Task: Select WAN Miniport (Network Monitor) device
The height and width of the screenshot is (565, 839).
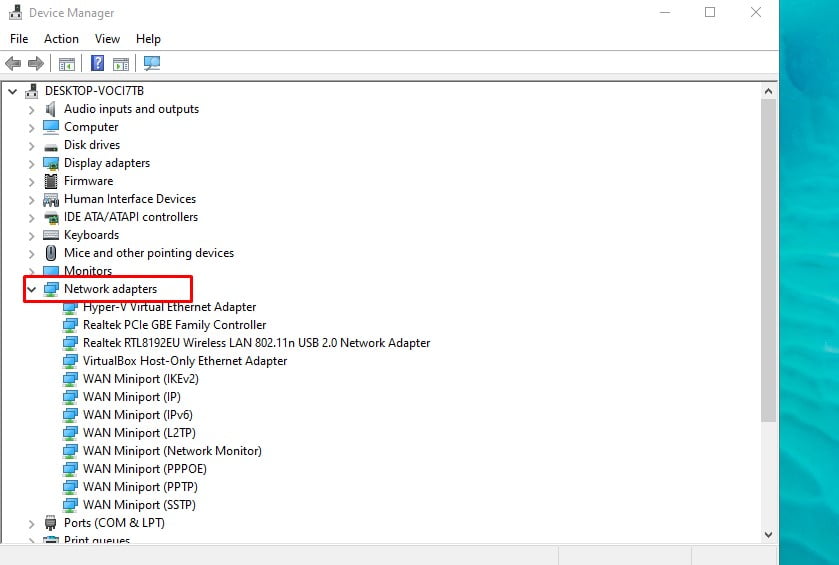Action: pyautogui.click(x=172, y=451)
